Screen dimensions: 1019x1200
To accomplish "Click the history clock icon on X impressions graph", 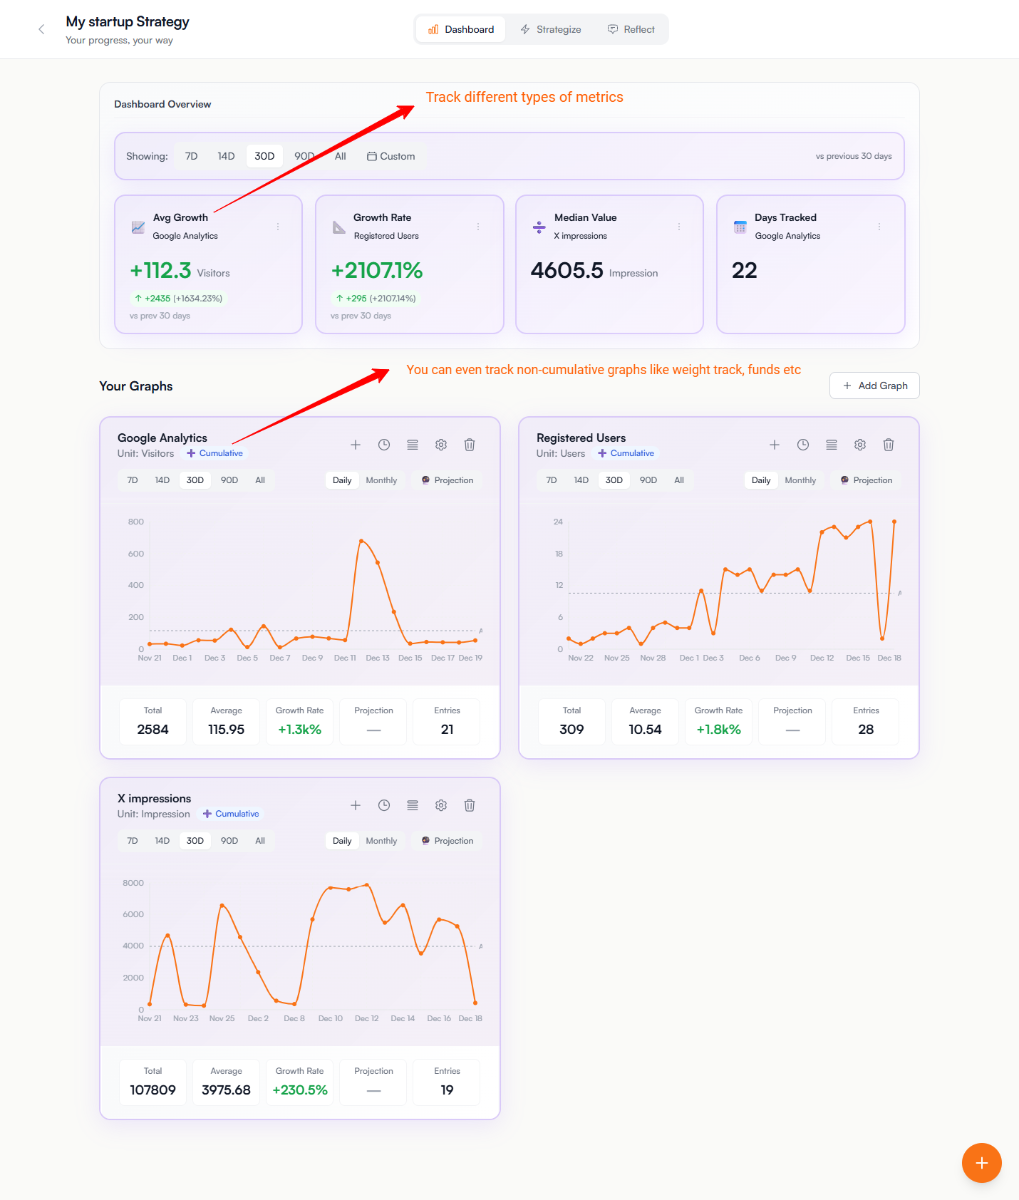I will tap(384, 806).
